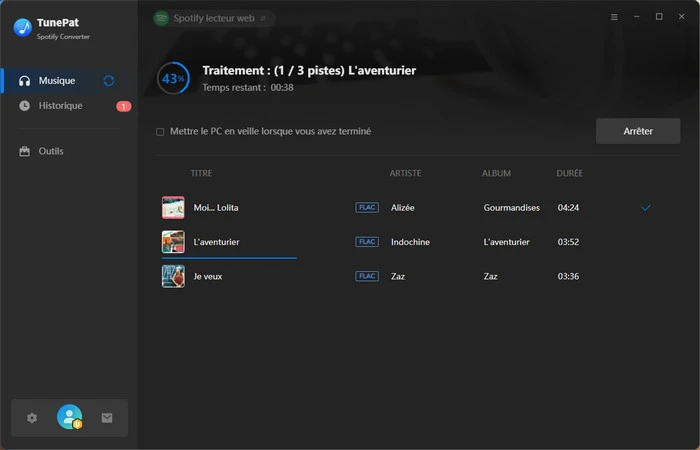Click the blue progress bar under L'aventurier
Screen dimensions: 700x450
tap(229, 258)
